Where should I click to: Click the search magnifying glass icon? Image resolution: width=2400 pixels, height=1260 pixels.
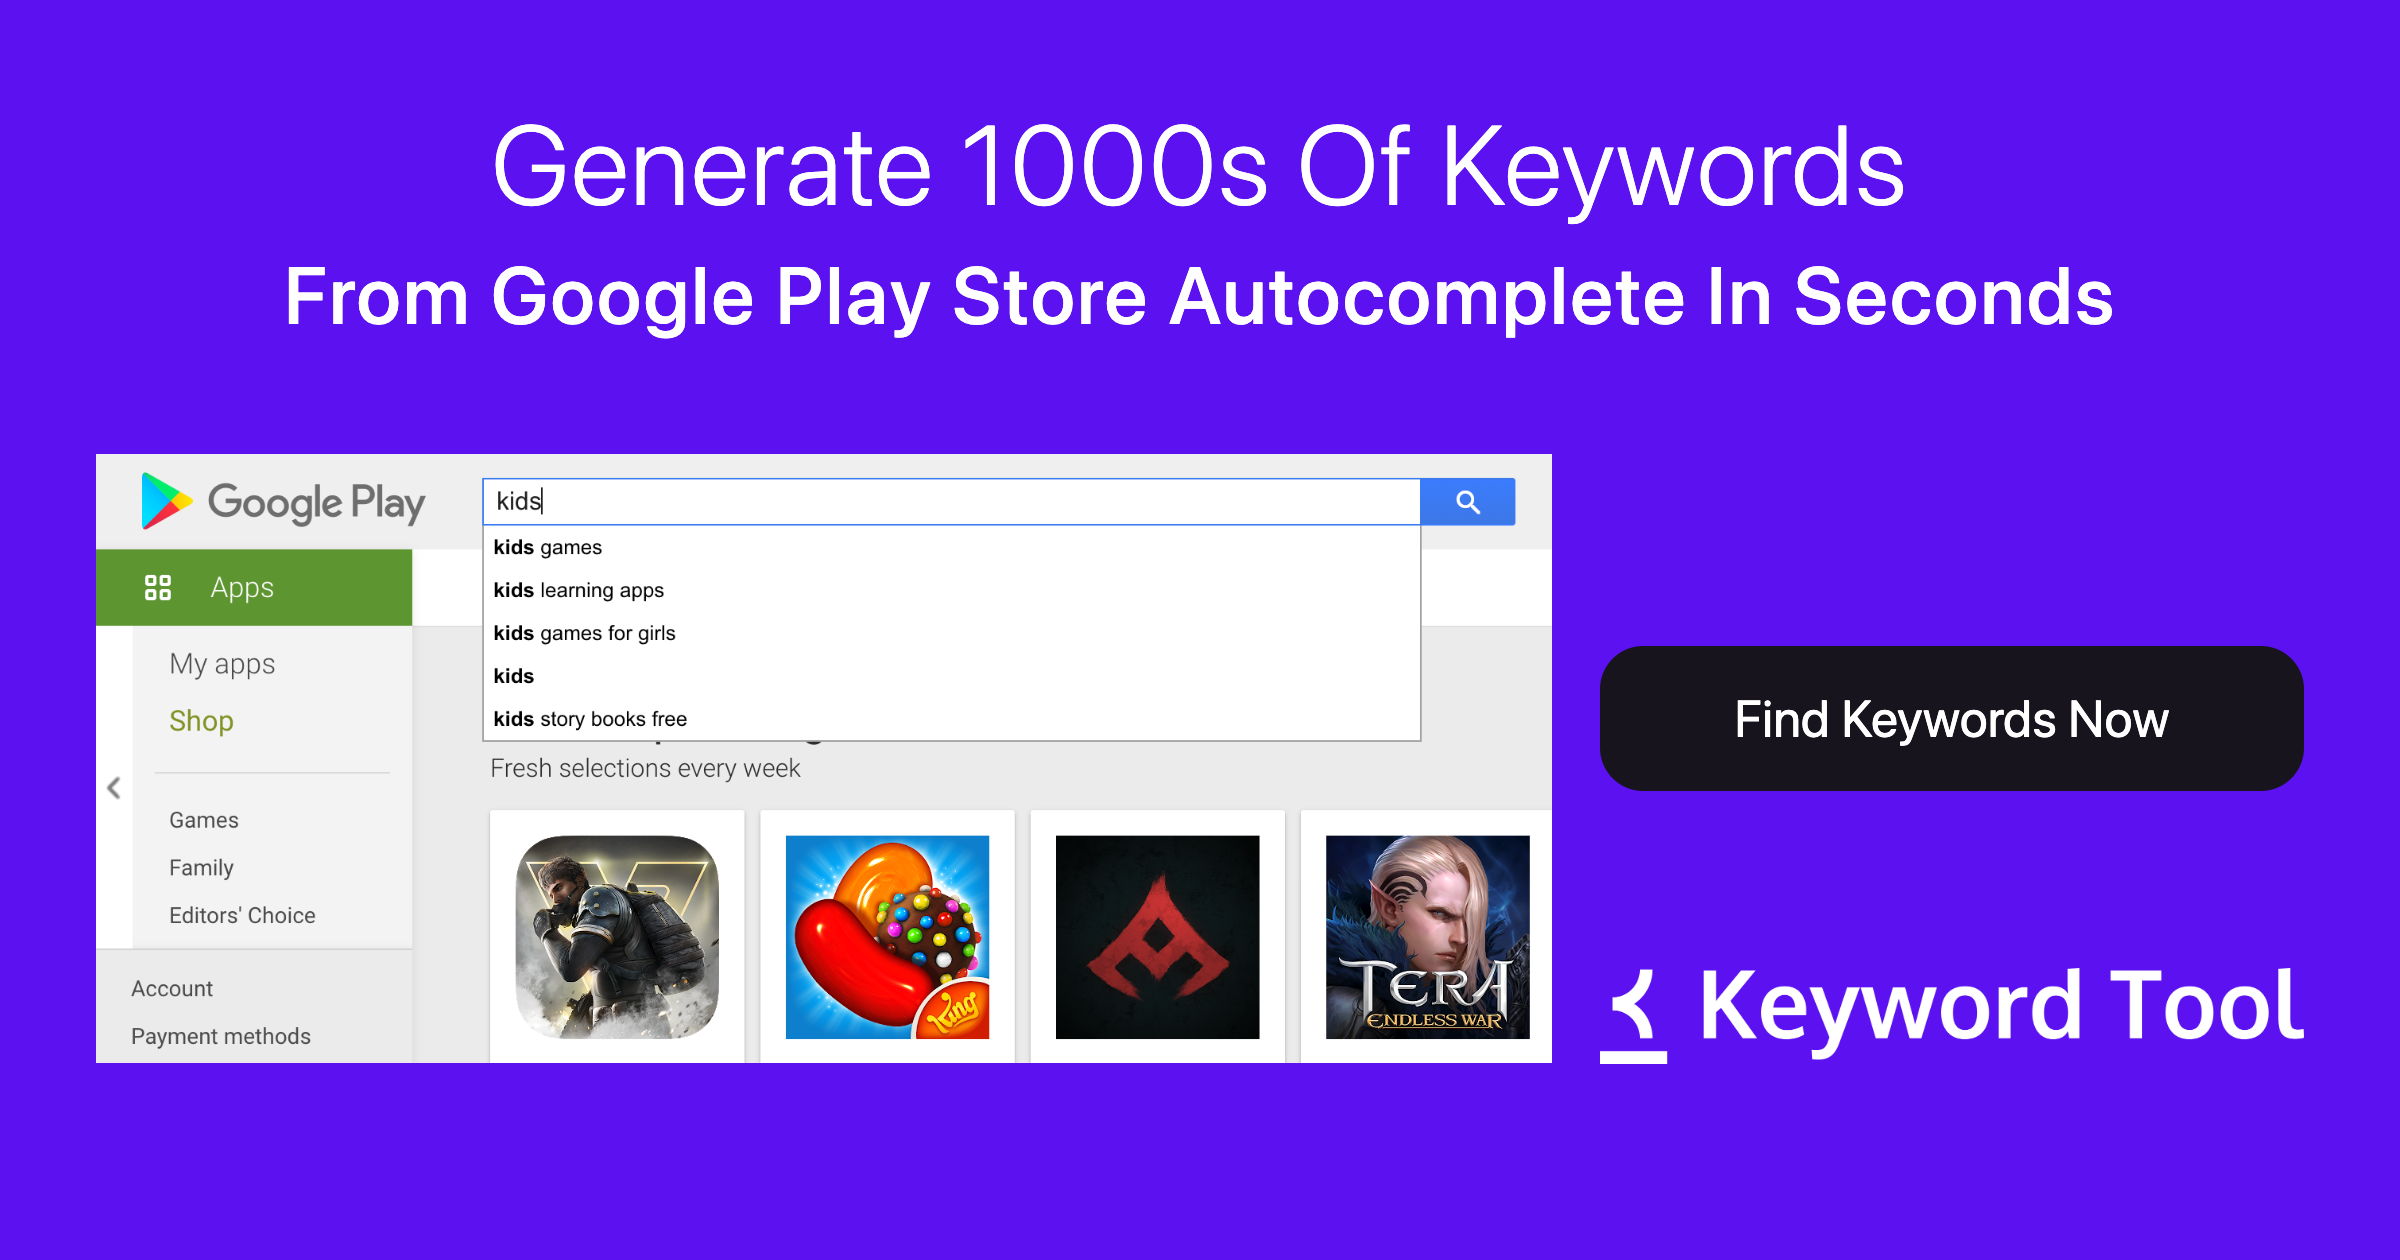(x=1463, y=501)
